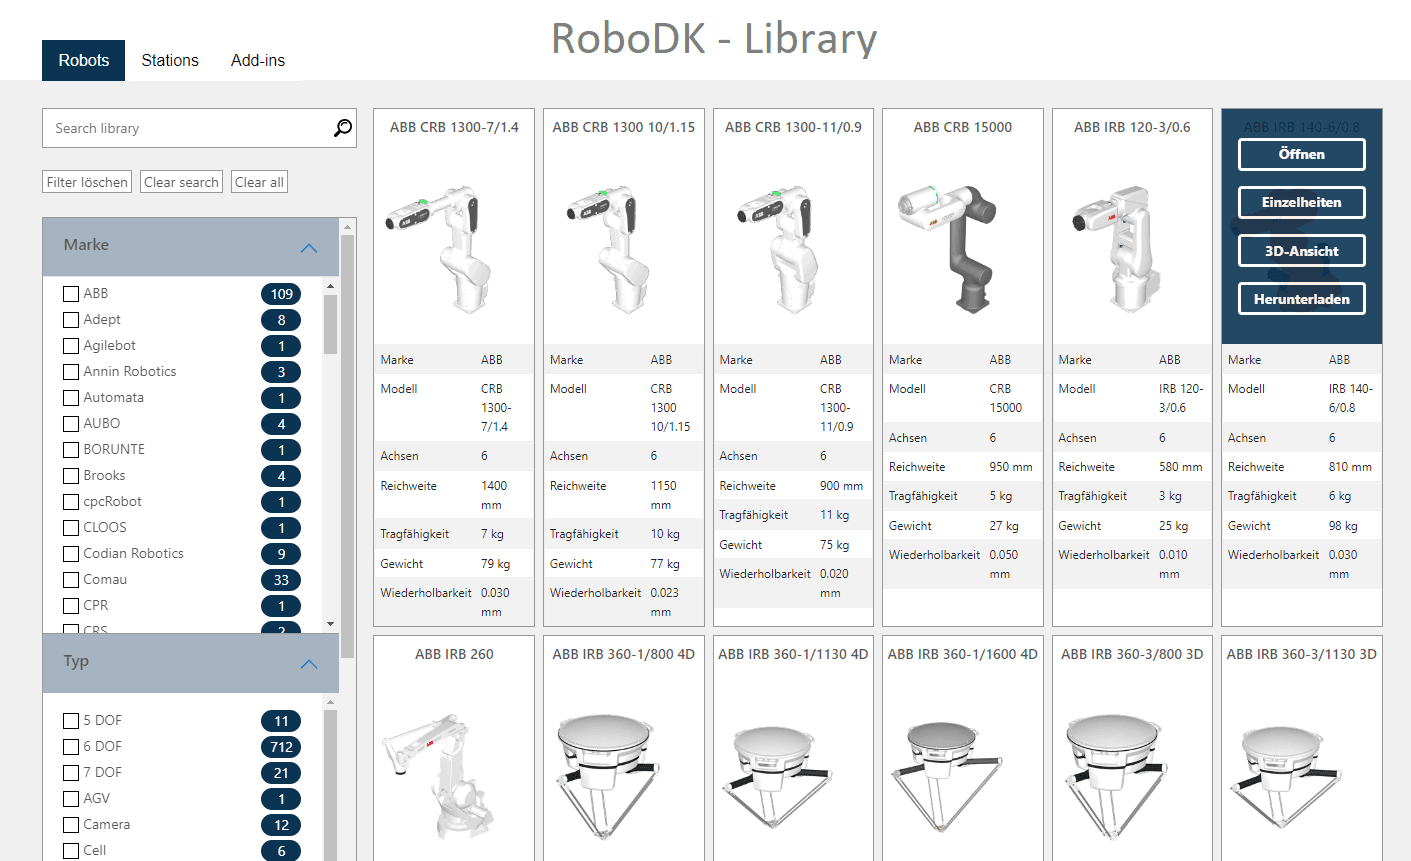Image resolution: width=1411 pixels, height=861 pixels.
Task: Click the brand list scroll-up arrow
Action: (331, 287)
